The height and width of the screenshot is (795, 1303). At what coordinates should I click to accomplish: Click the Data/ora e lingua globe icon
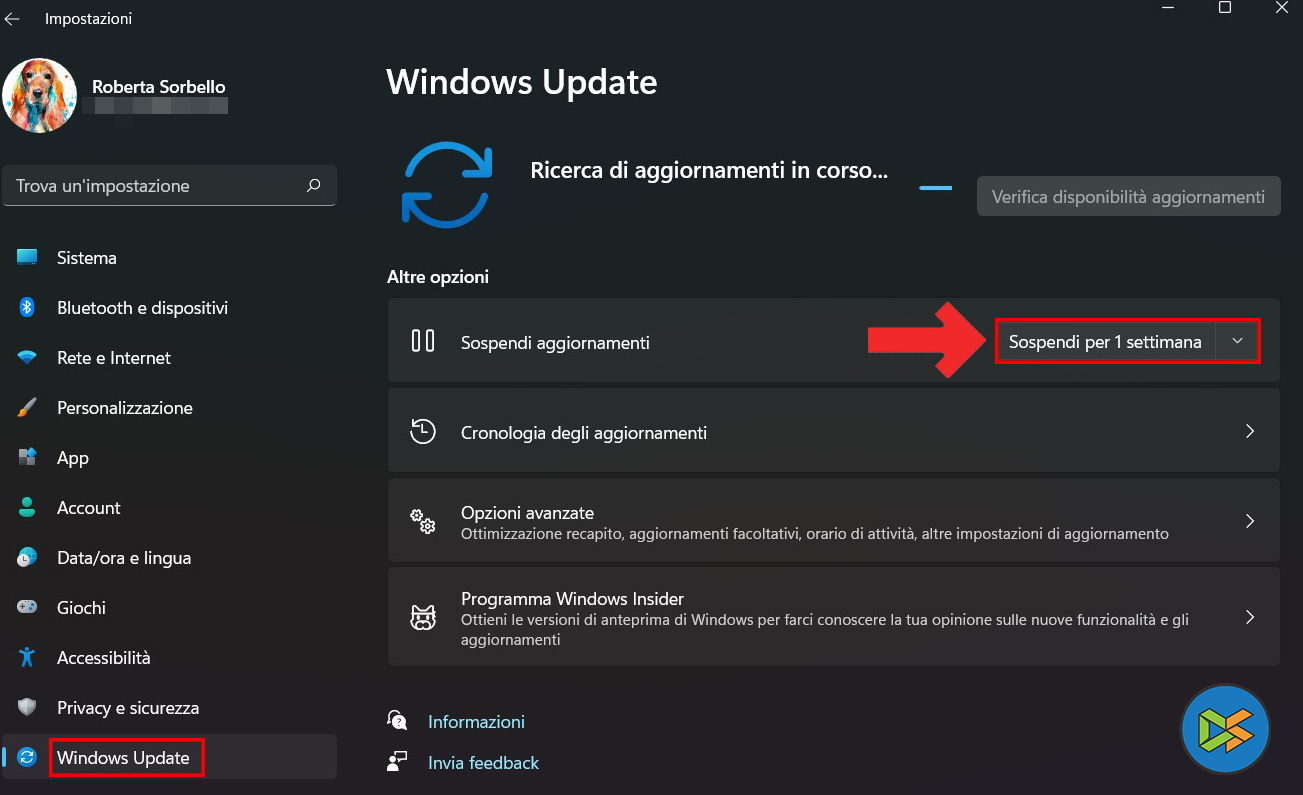pyautogui.click(x=27, y=558)
